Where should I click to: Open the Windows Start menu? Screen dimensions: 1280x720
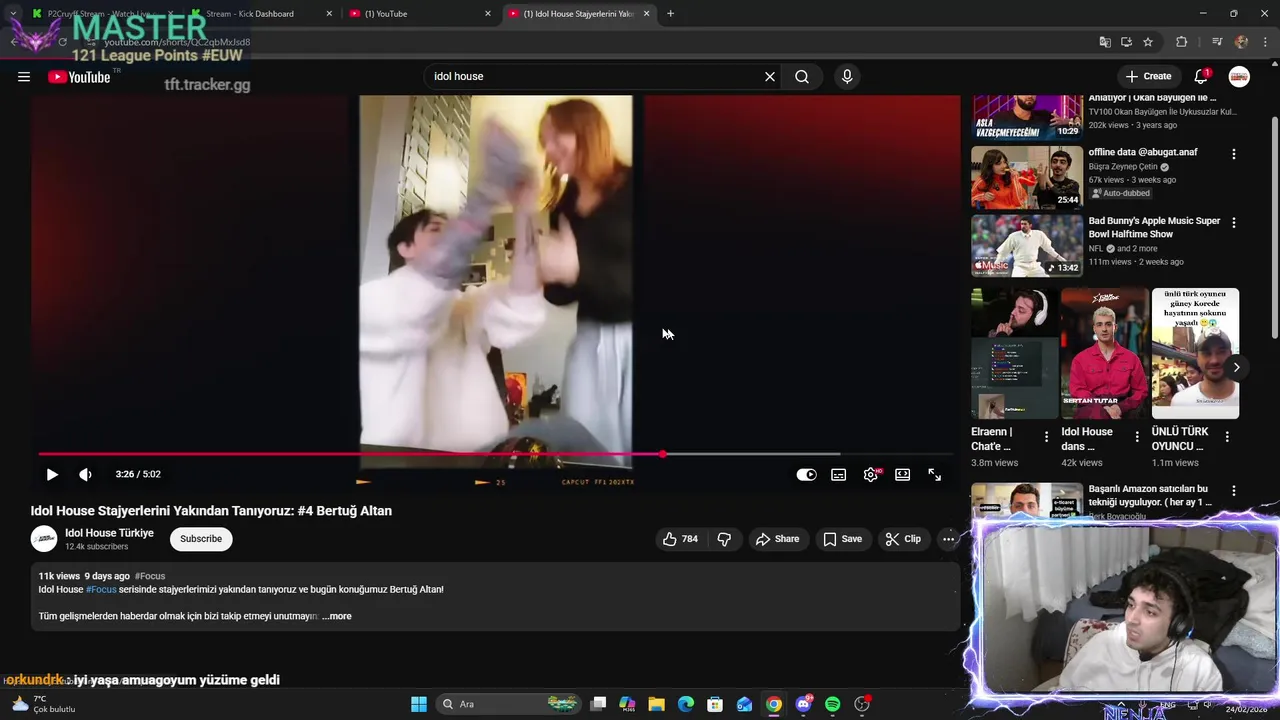(419, 704)
